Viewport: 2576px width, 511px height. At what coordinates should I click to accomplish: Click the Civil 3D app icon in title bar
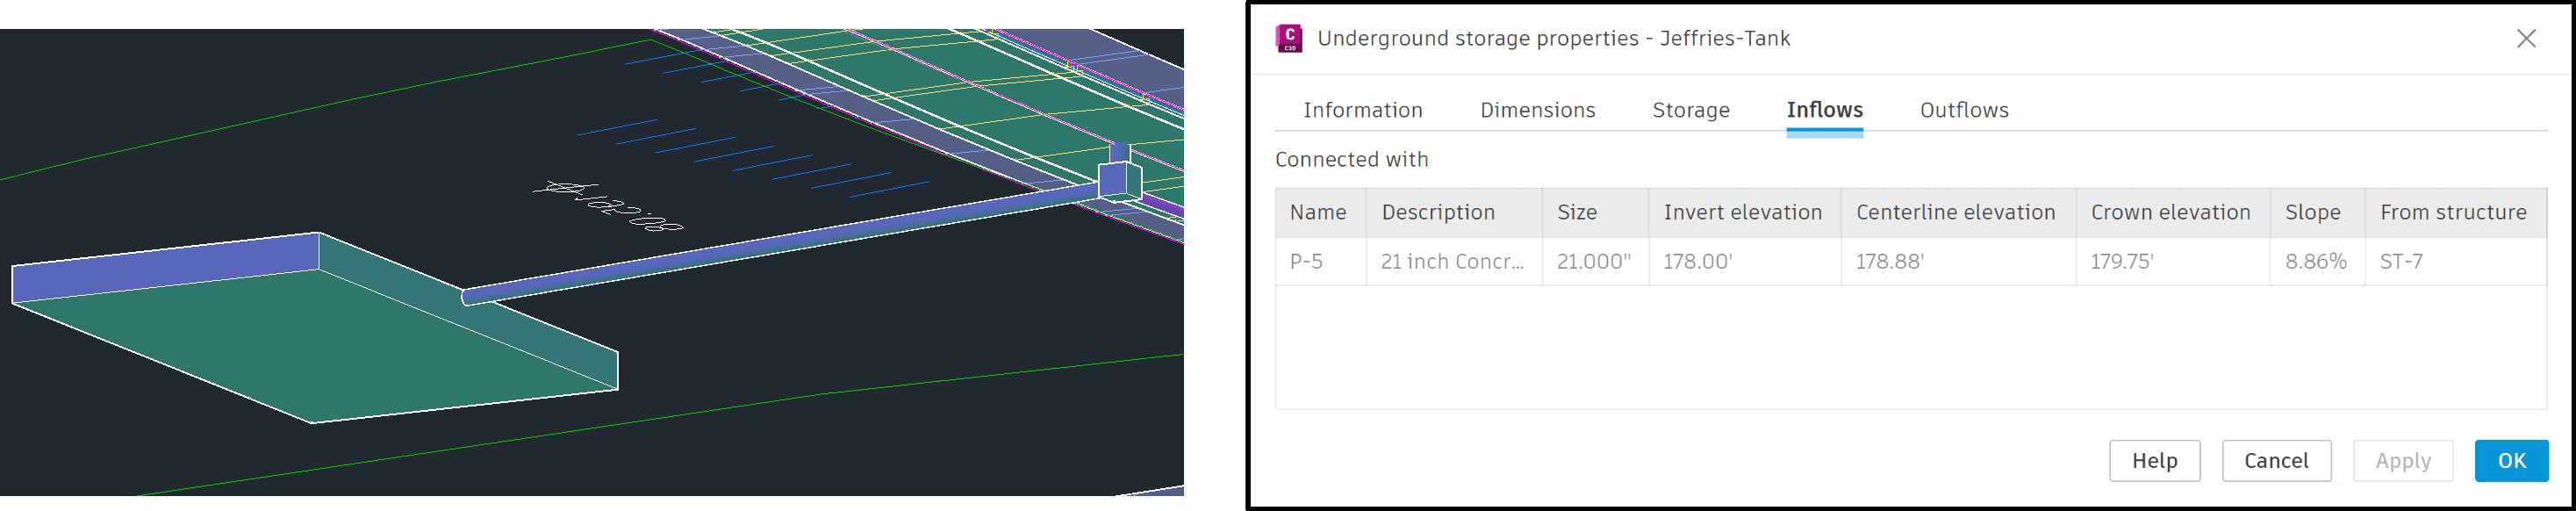pos(1289,39)
